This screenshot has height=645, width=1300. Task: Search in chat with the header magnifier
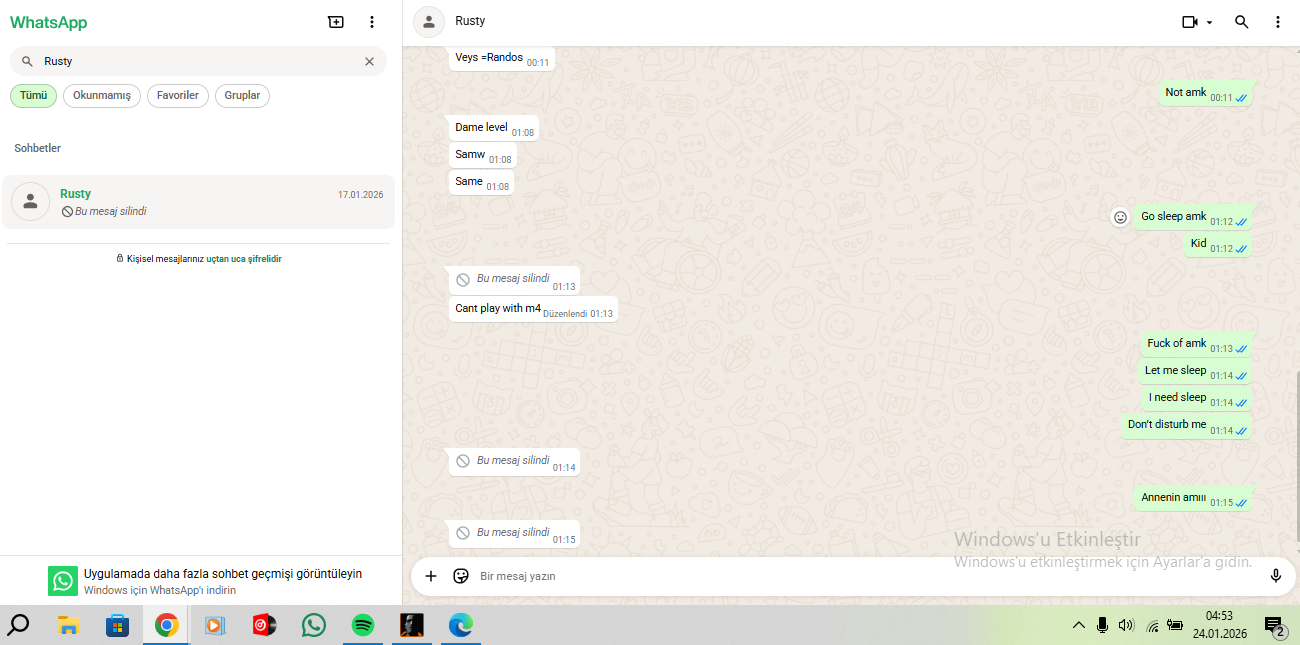click(1242, 22)
